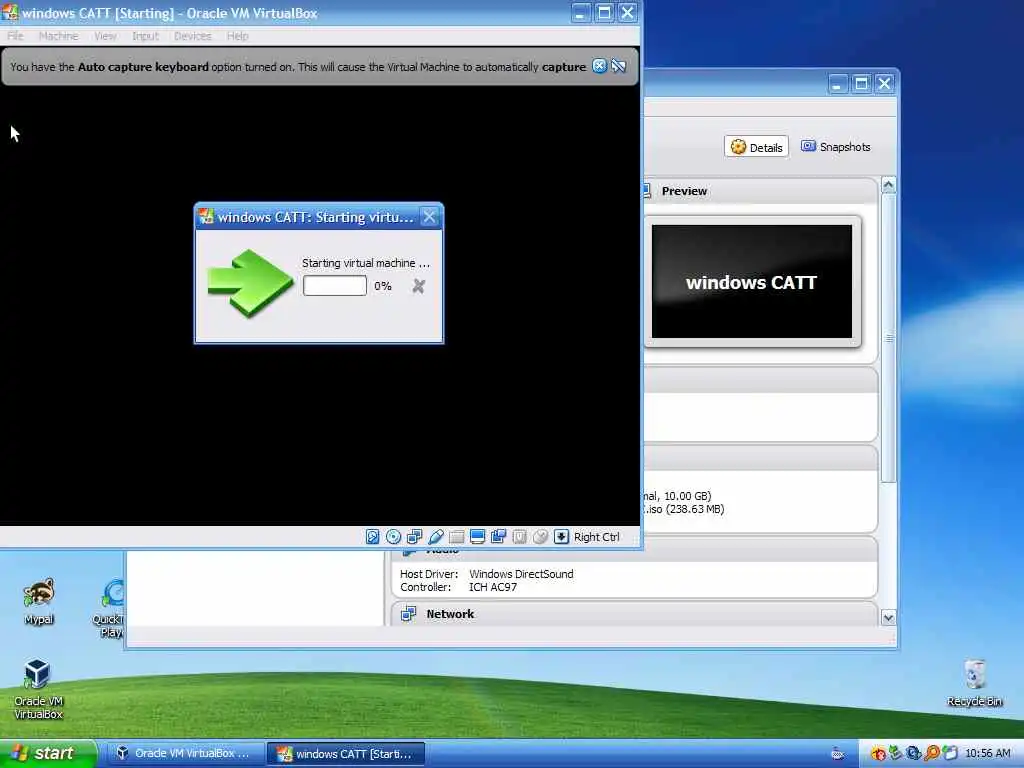The image size is (1024, 768).
Task: Click the scroll up arrow in Manager details
Action: pos(888,185)
